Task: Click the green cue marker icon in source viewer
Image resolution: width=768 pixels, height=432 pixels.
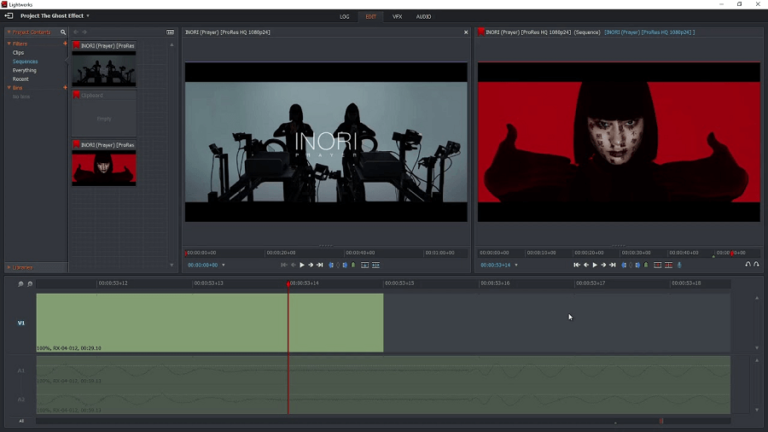Action: (x=353, y=265)
